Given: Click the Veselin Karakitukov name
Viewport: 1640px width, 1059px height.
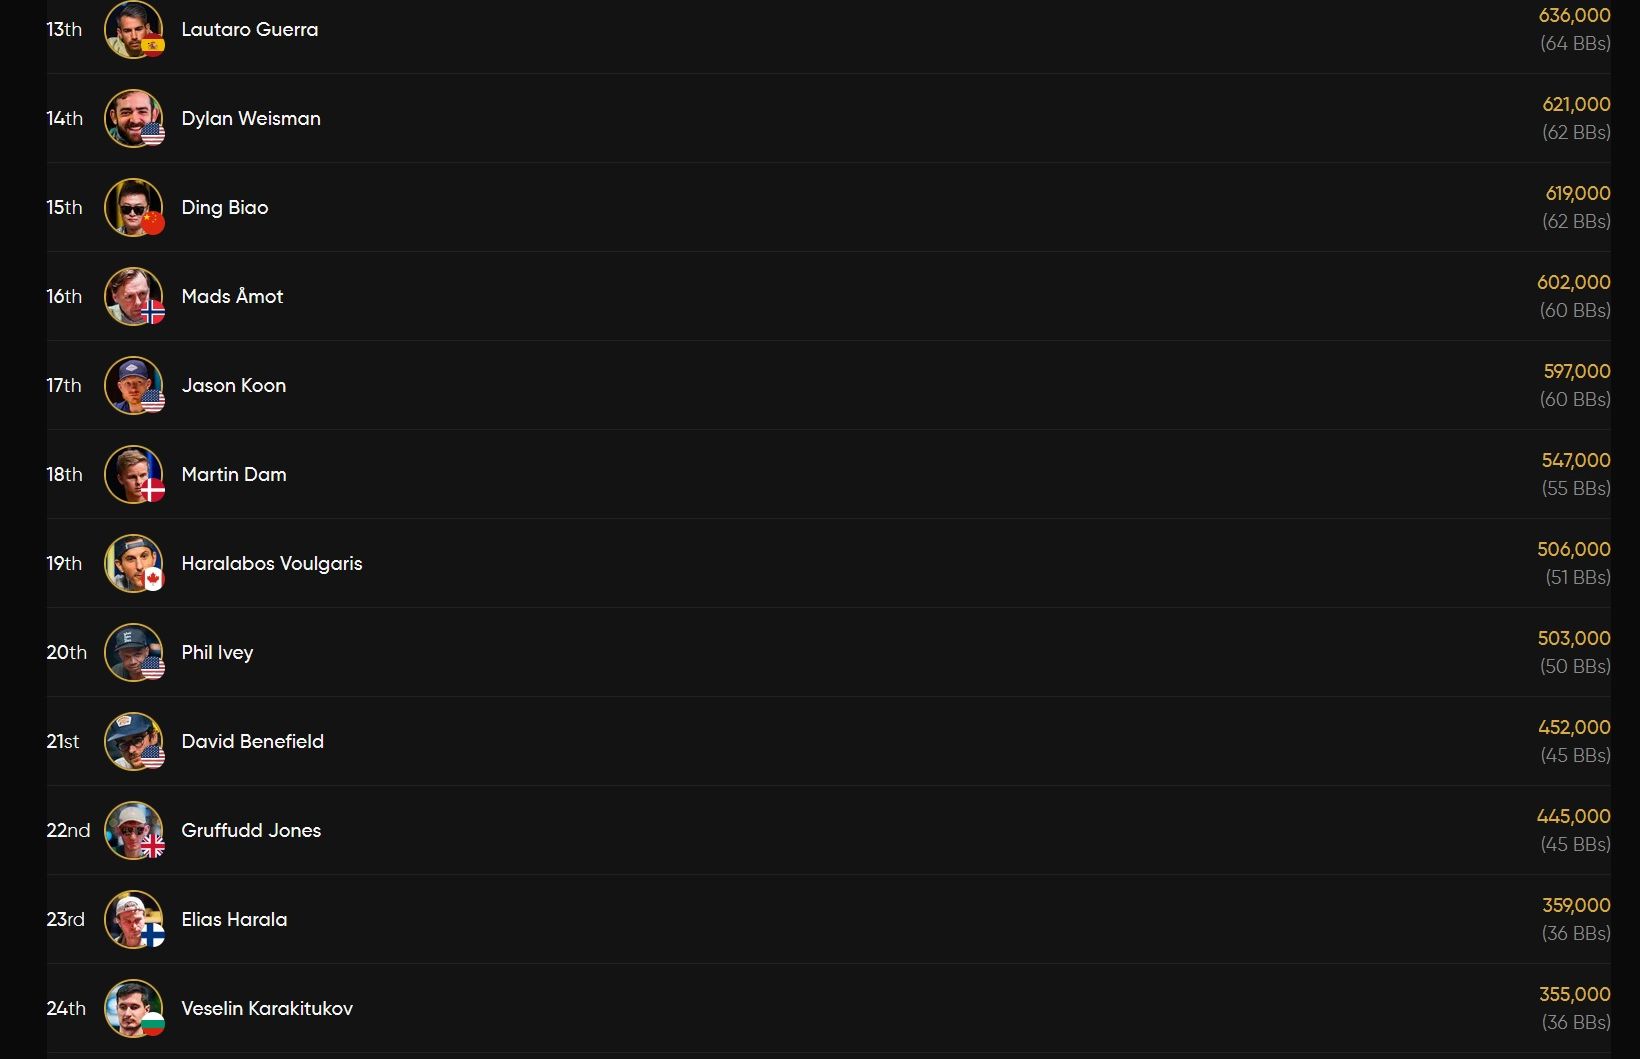Looking at the screenshot, I should pos(267,1008).
